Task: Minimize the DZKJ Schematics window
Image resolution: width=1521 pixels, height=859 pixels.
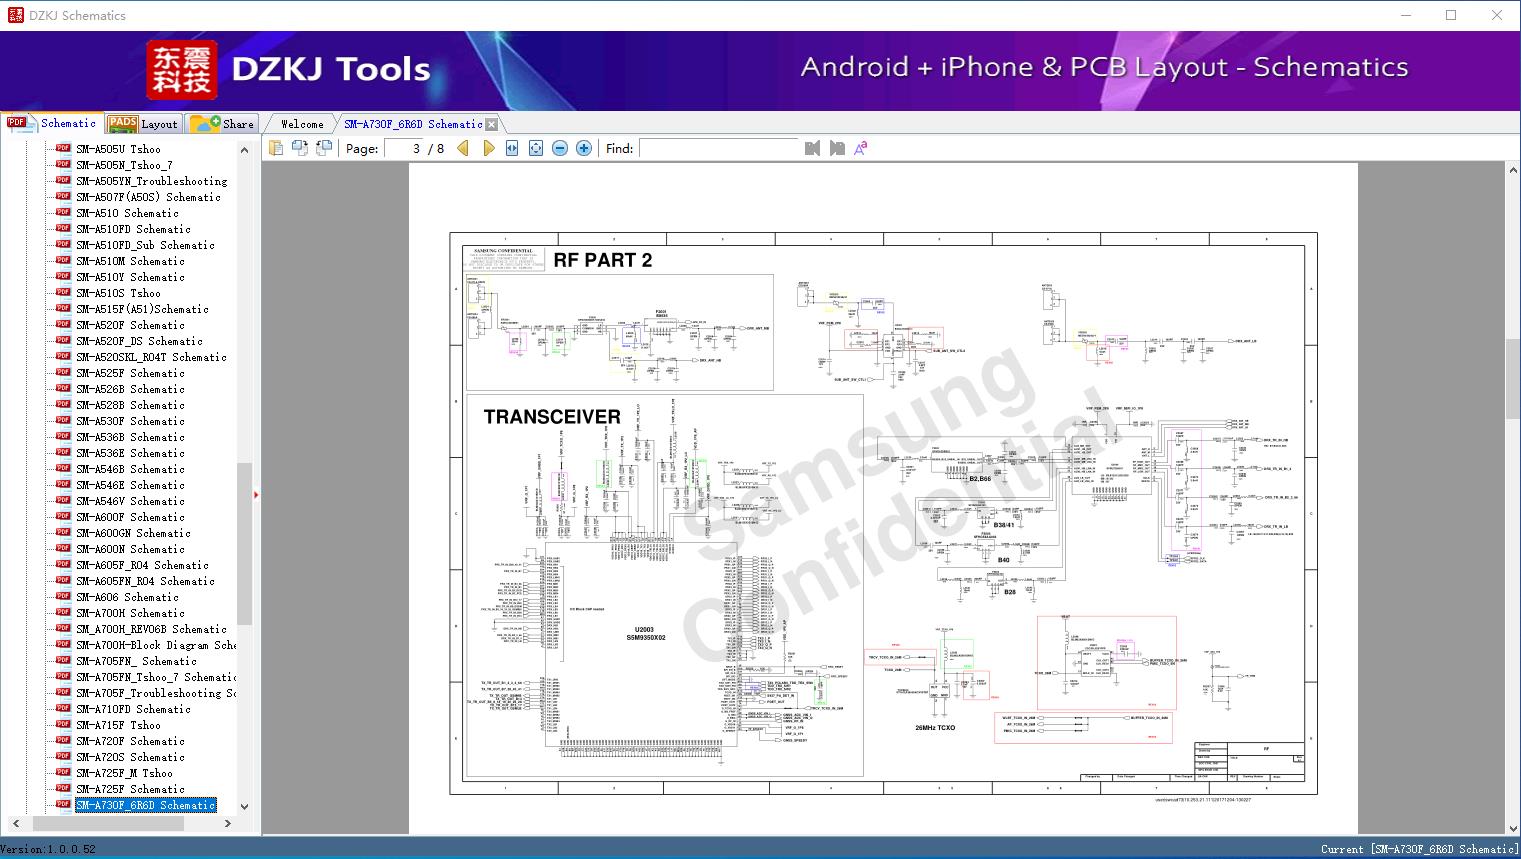Action: [1406, 15]
